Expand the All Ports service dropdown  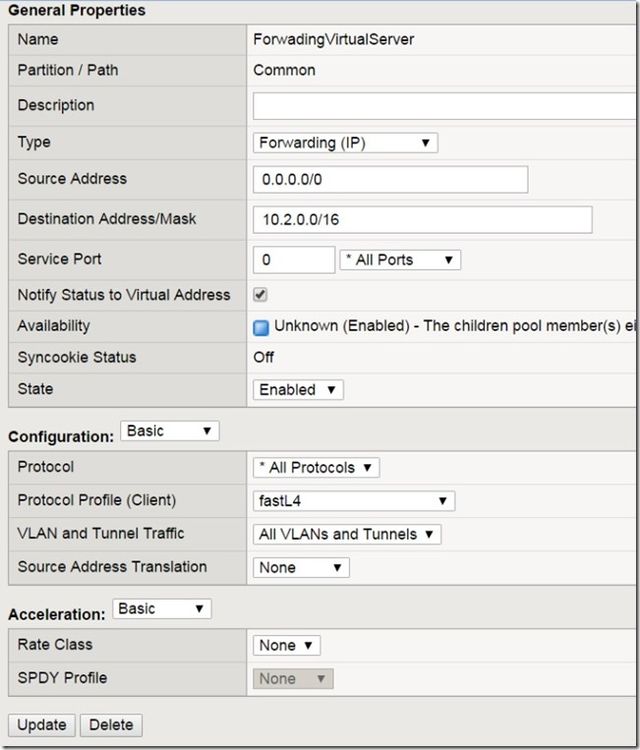click(x=400, y=260)
